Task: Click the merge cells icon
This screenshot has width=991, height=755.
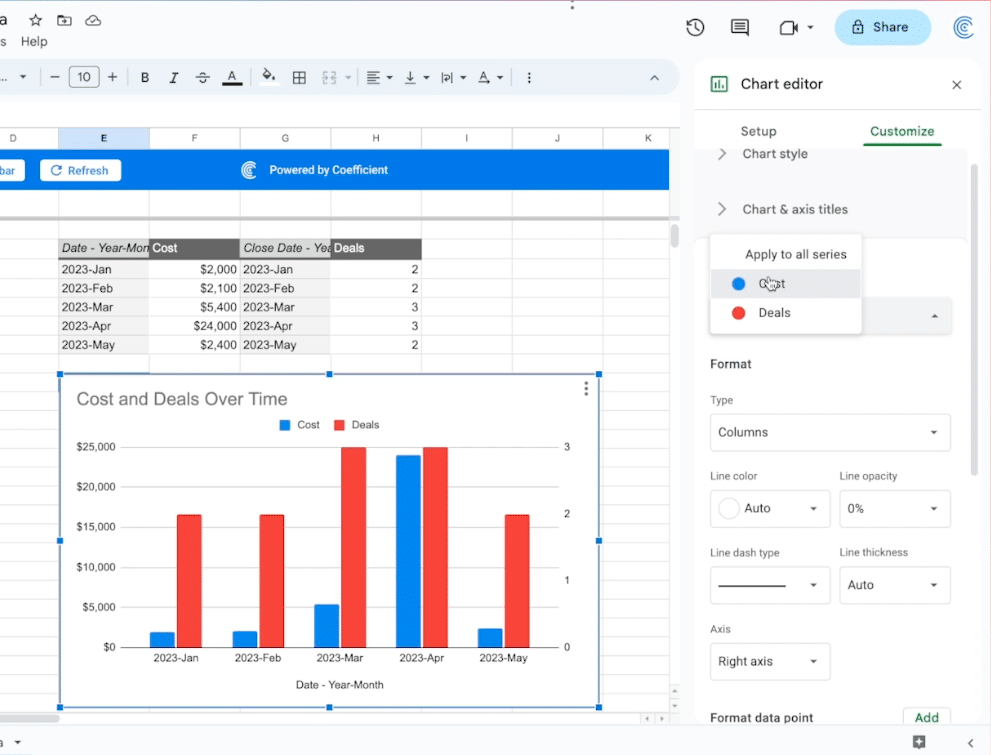Action: [329, 77]
